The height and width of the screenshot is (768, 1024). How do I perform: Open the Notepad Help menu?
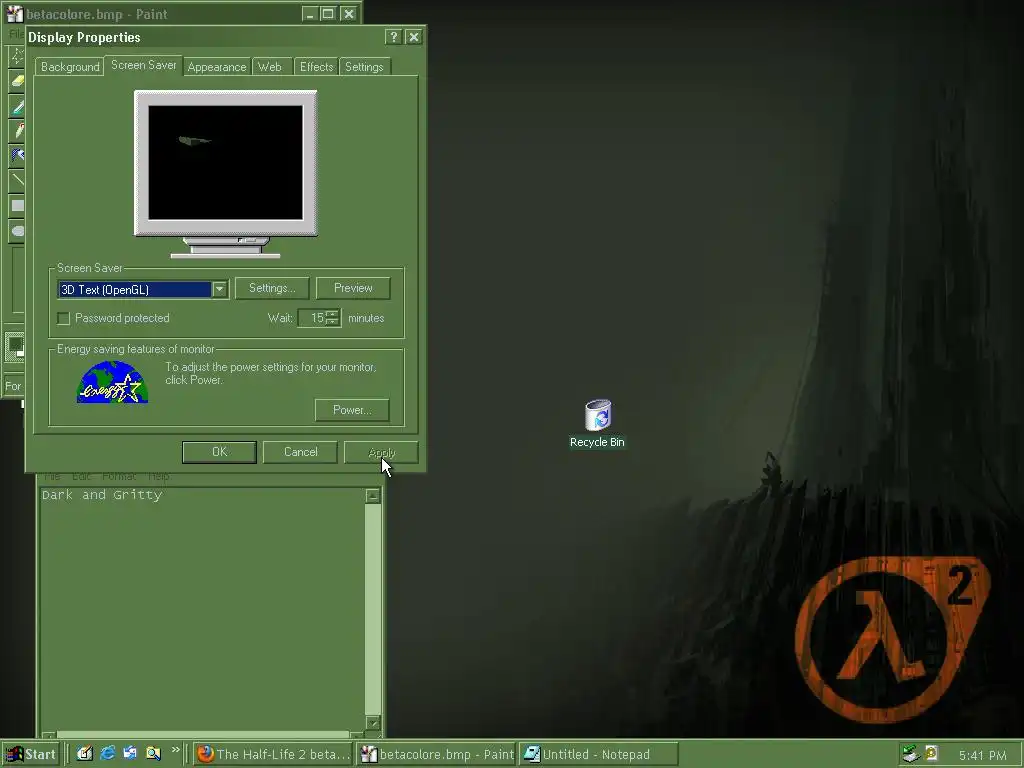[x=159, y=476]
